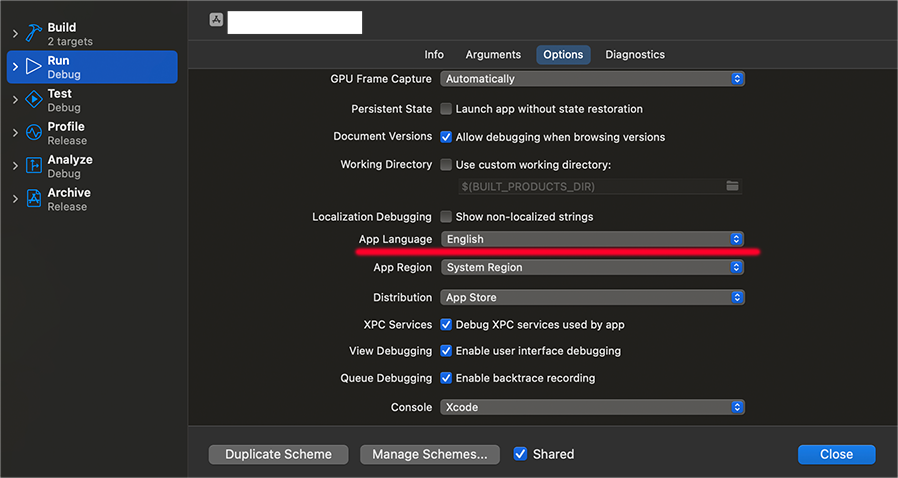Select the Profile waveform icon
Viewport: 898px width, 478px height.
pyautogui.click(x=34, y=133)
